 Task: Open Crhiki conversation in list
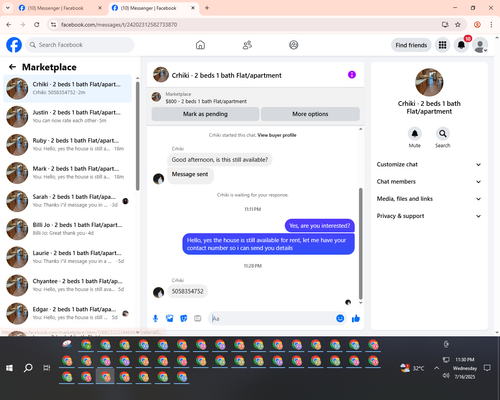tap(68, 89)
